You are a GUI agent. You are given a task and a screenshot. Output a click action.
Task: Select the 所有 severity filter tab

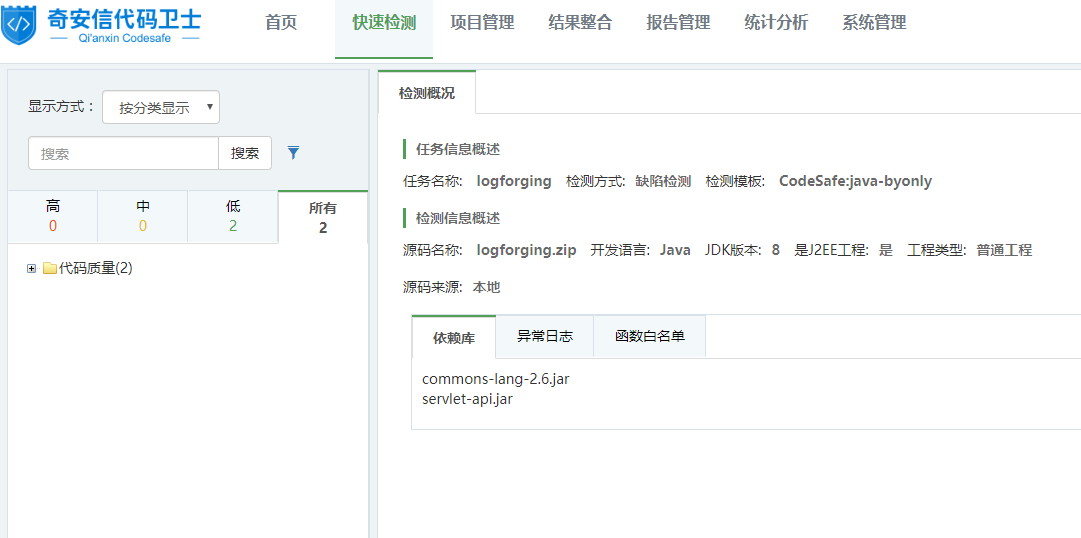pos(322,217)
